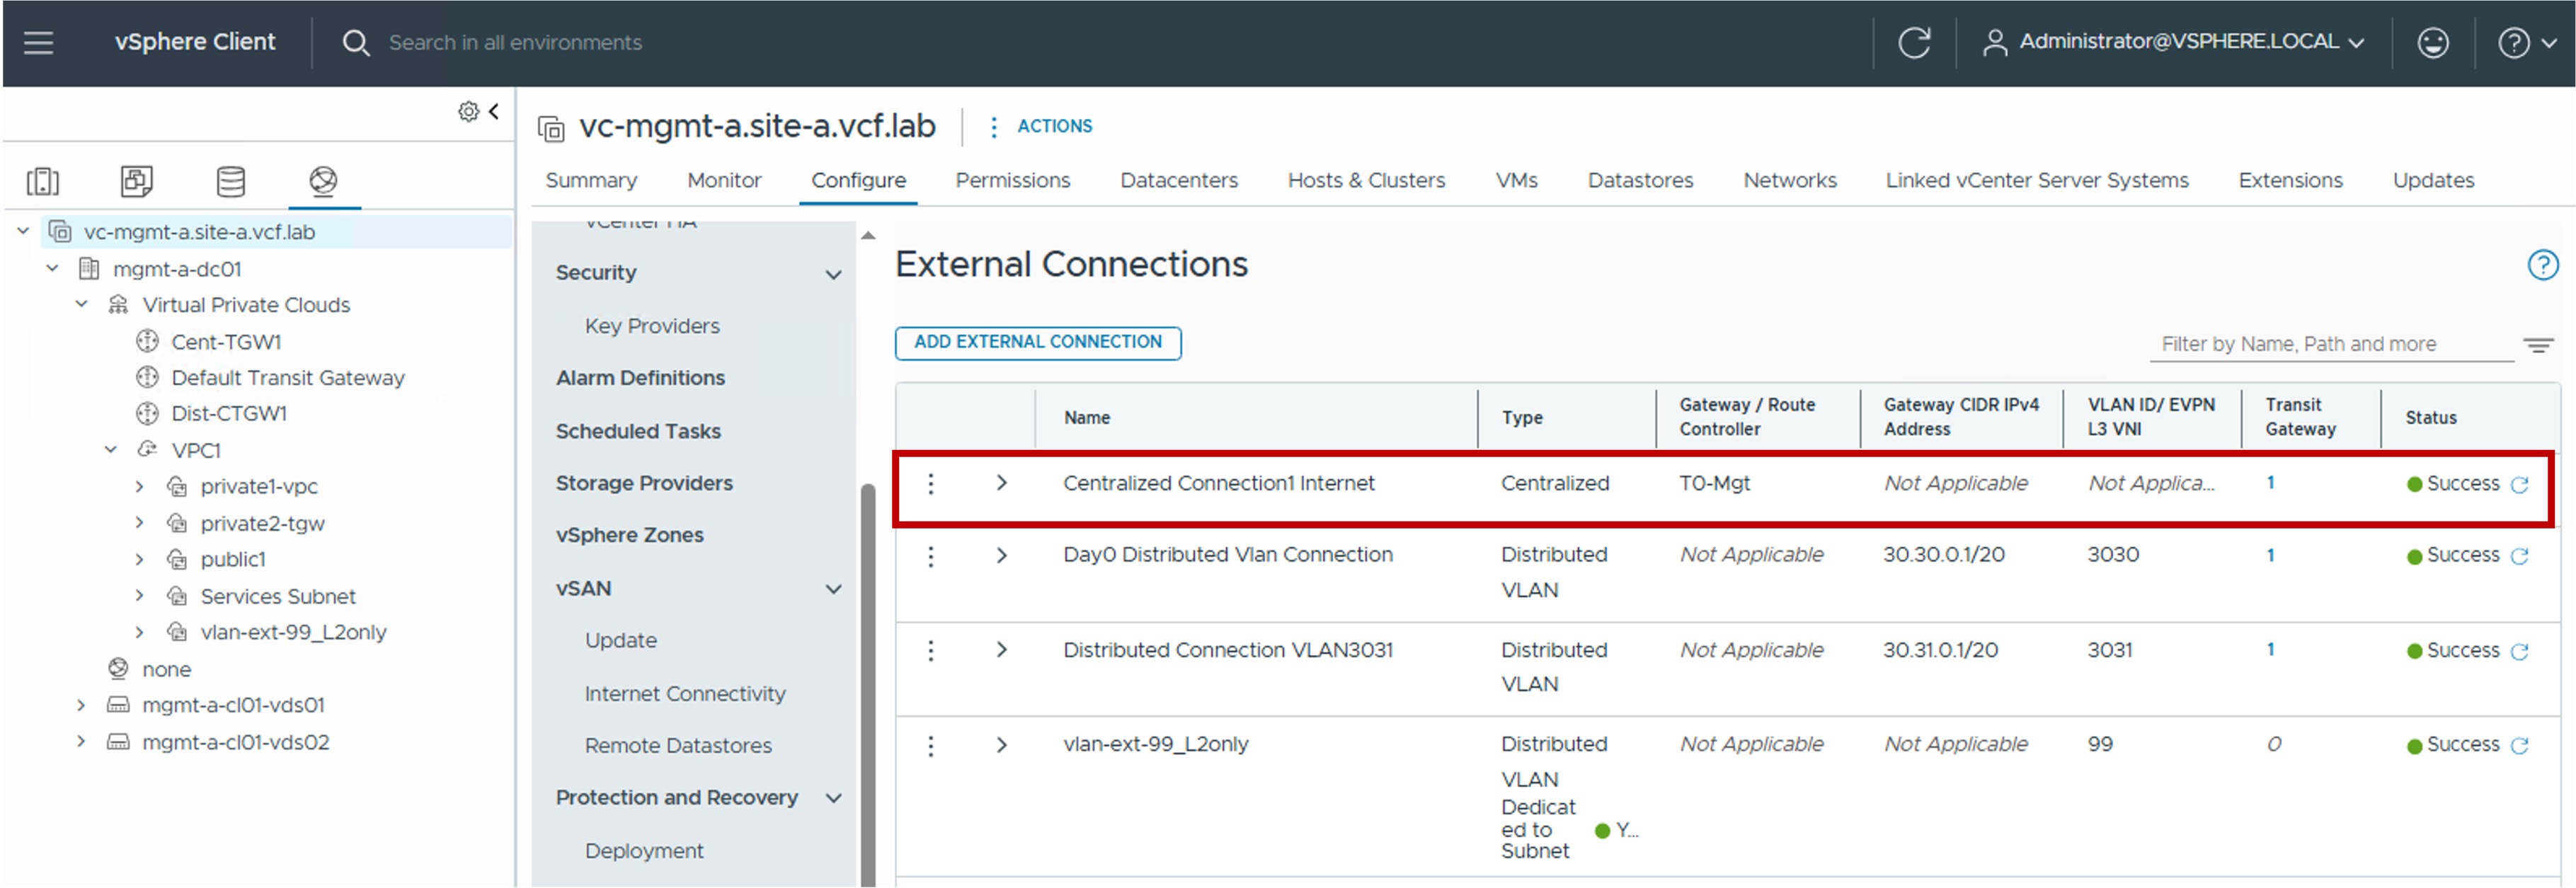The width and height of the screenshot is (2576, 888).
Task: Open the ACTIONS menu for vCenter
Action: pyautogui.click(x=1040, y=127)
